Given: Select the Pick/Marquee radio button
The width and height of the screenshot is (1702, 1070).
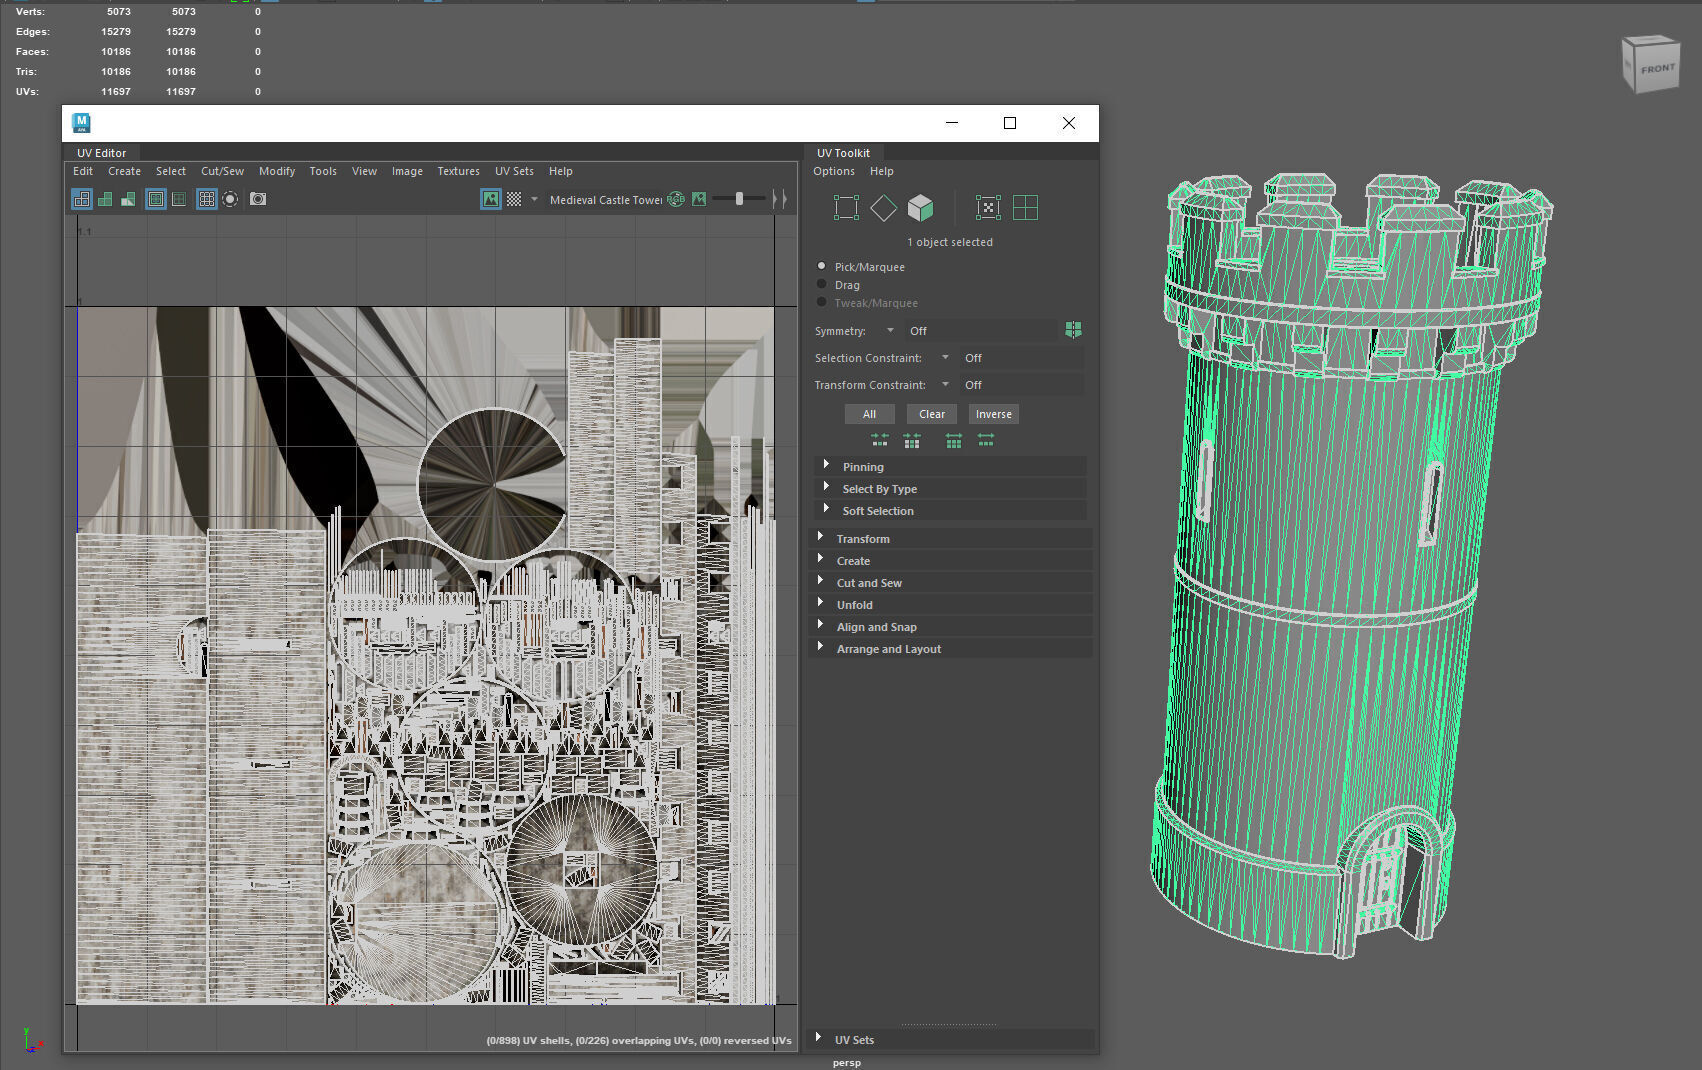Looking at the screenshot, I should point(822,266).
